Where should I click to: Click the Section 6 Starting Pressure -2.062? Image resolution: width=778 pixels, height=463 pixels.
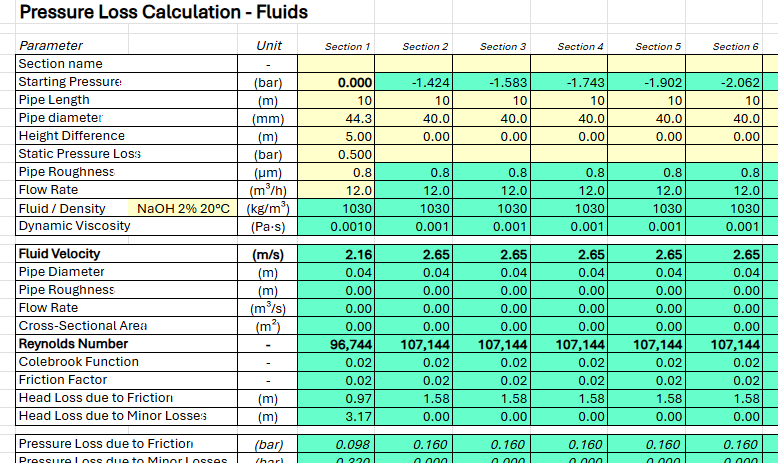click(x=723, y=82)
